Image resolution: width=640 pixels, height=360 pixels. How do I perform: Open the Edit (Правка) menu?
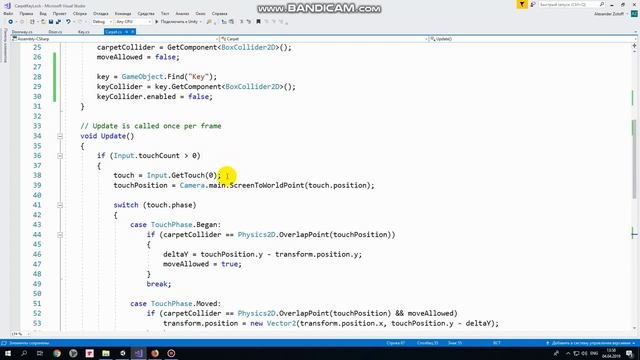[x=26, y=13]
